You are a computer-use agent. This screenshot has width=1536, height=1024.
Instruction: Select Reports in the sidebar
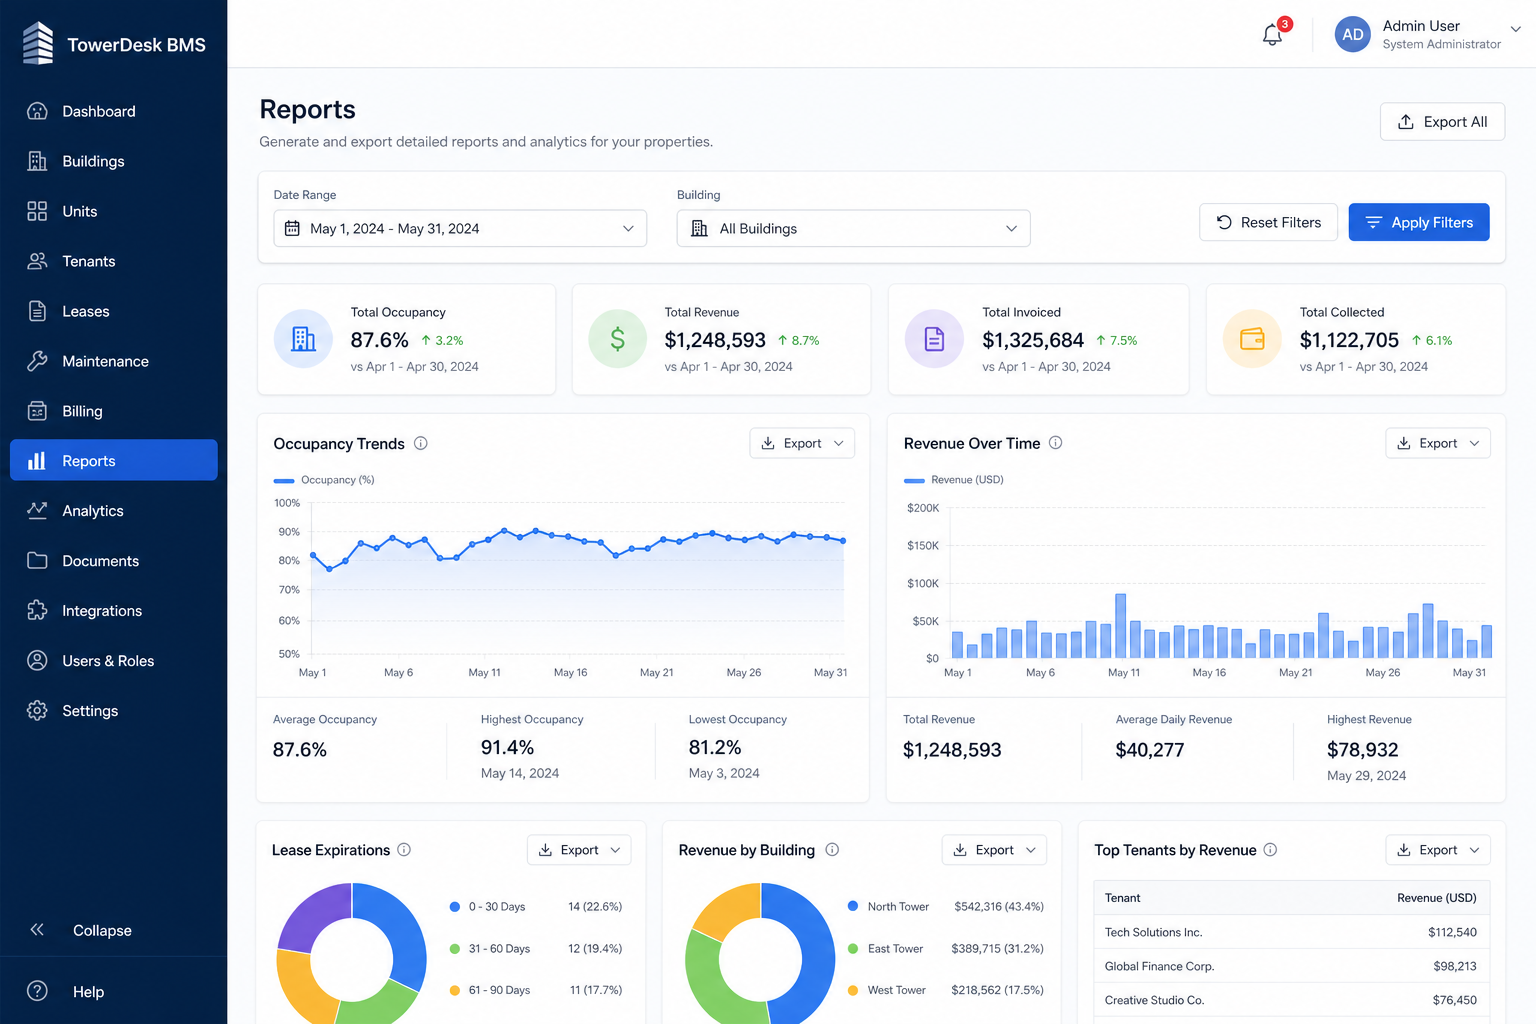[114, 460]
